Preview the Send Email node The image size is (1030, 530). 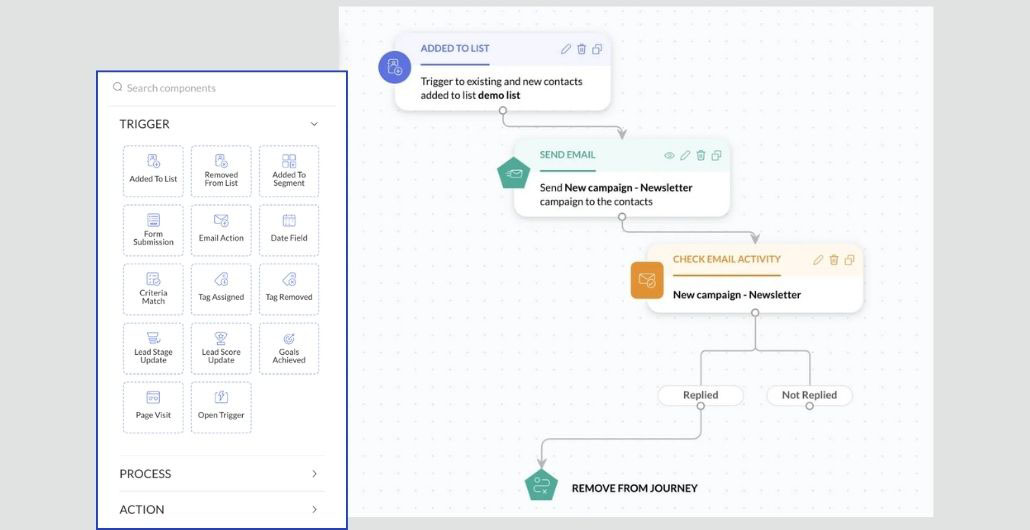tap(669, 156)
